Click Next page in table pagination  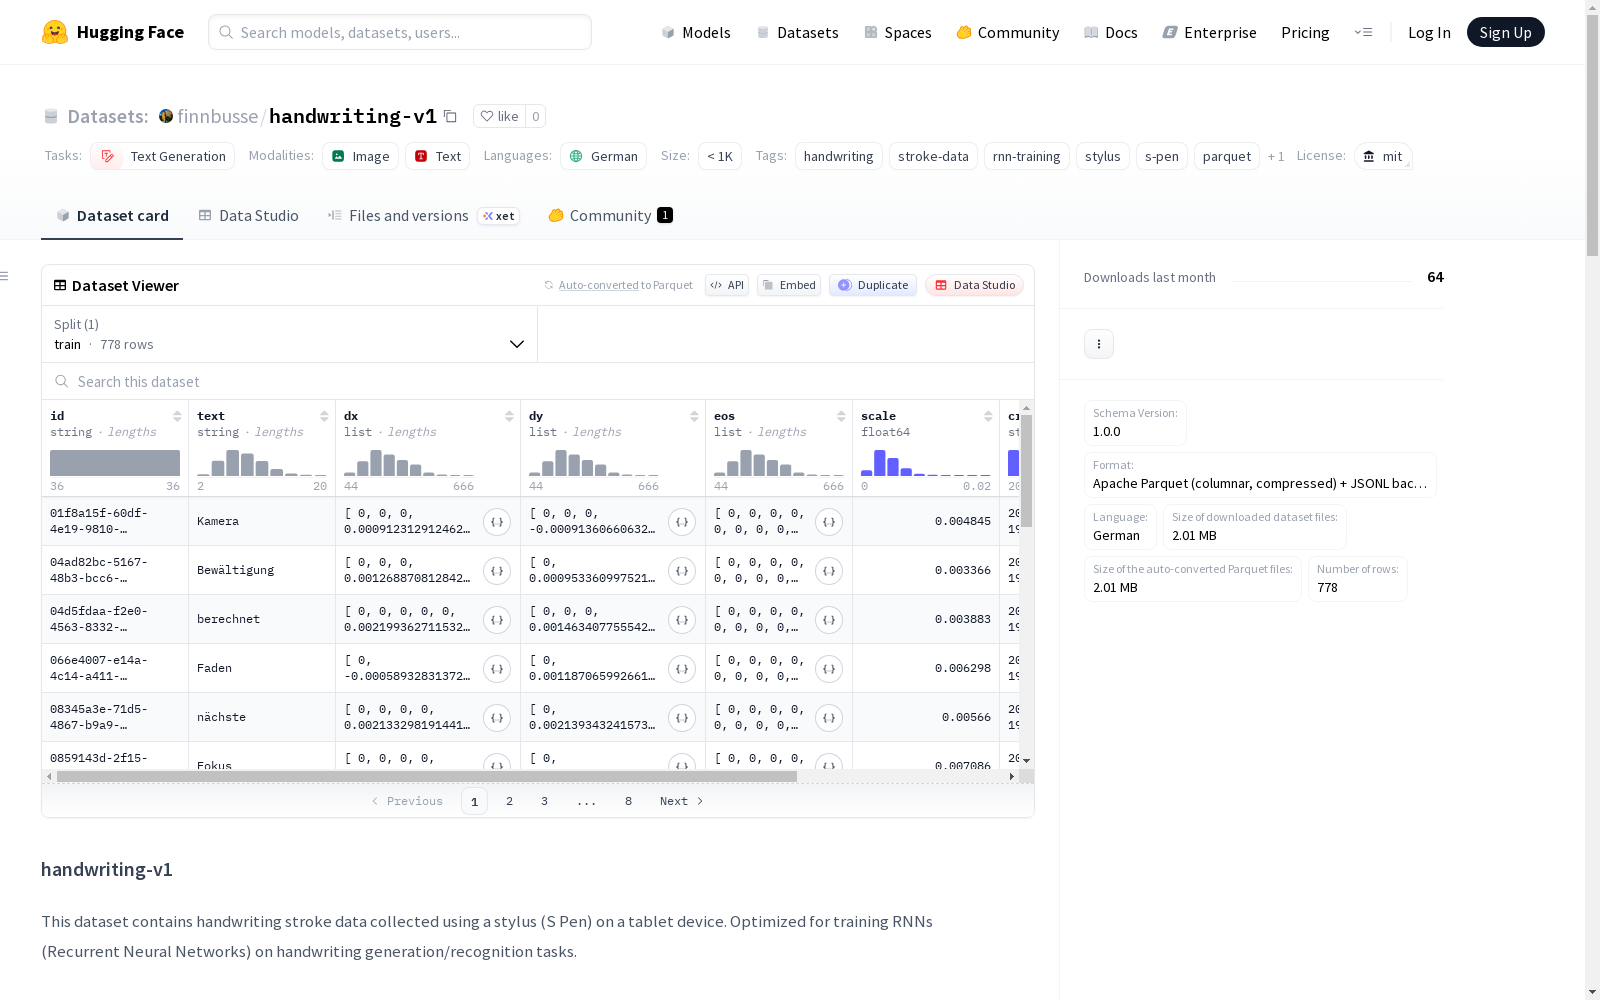coord(681,801)
